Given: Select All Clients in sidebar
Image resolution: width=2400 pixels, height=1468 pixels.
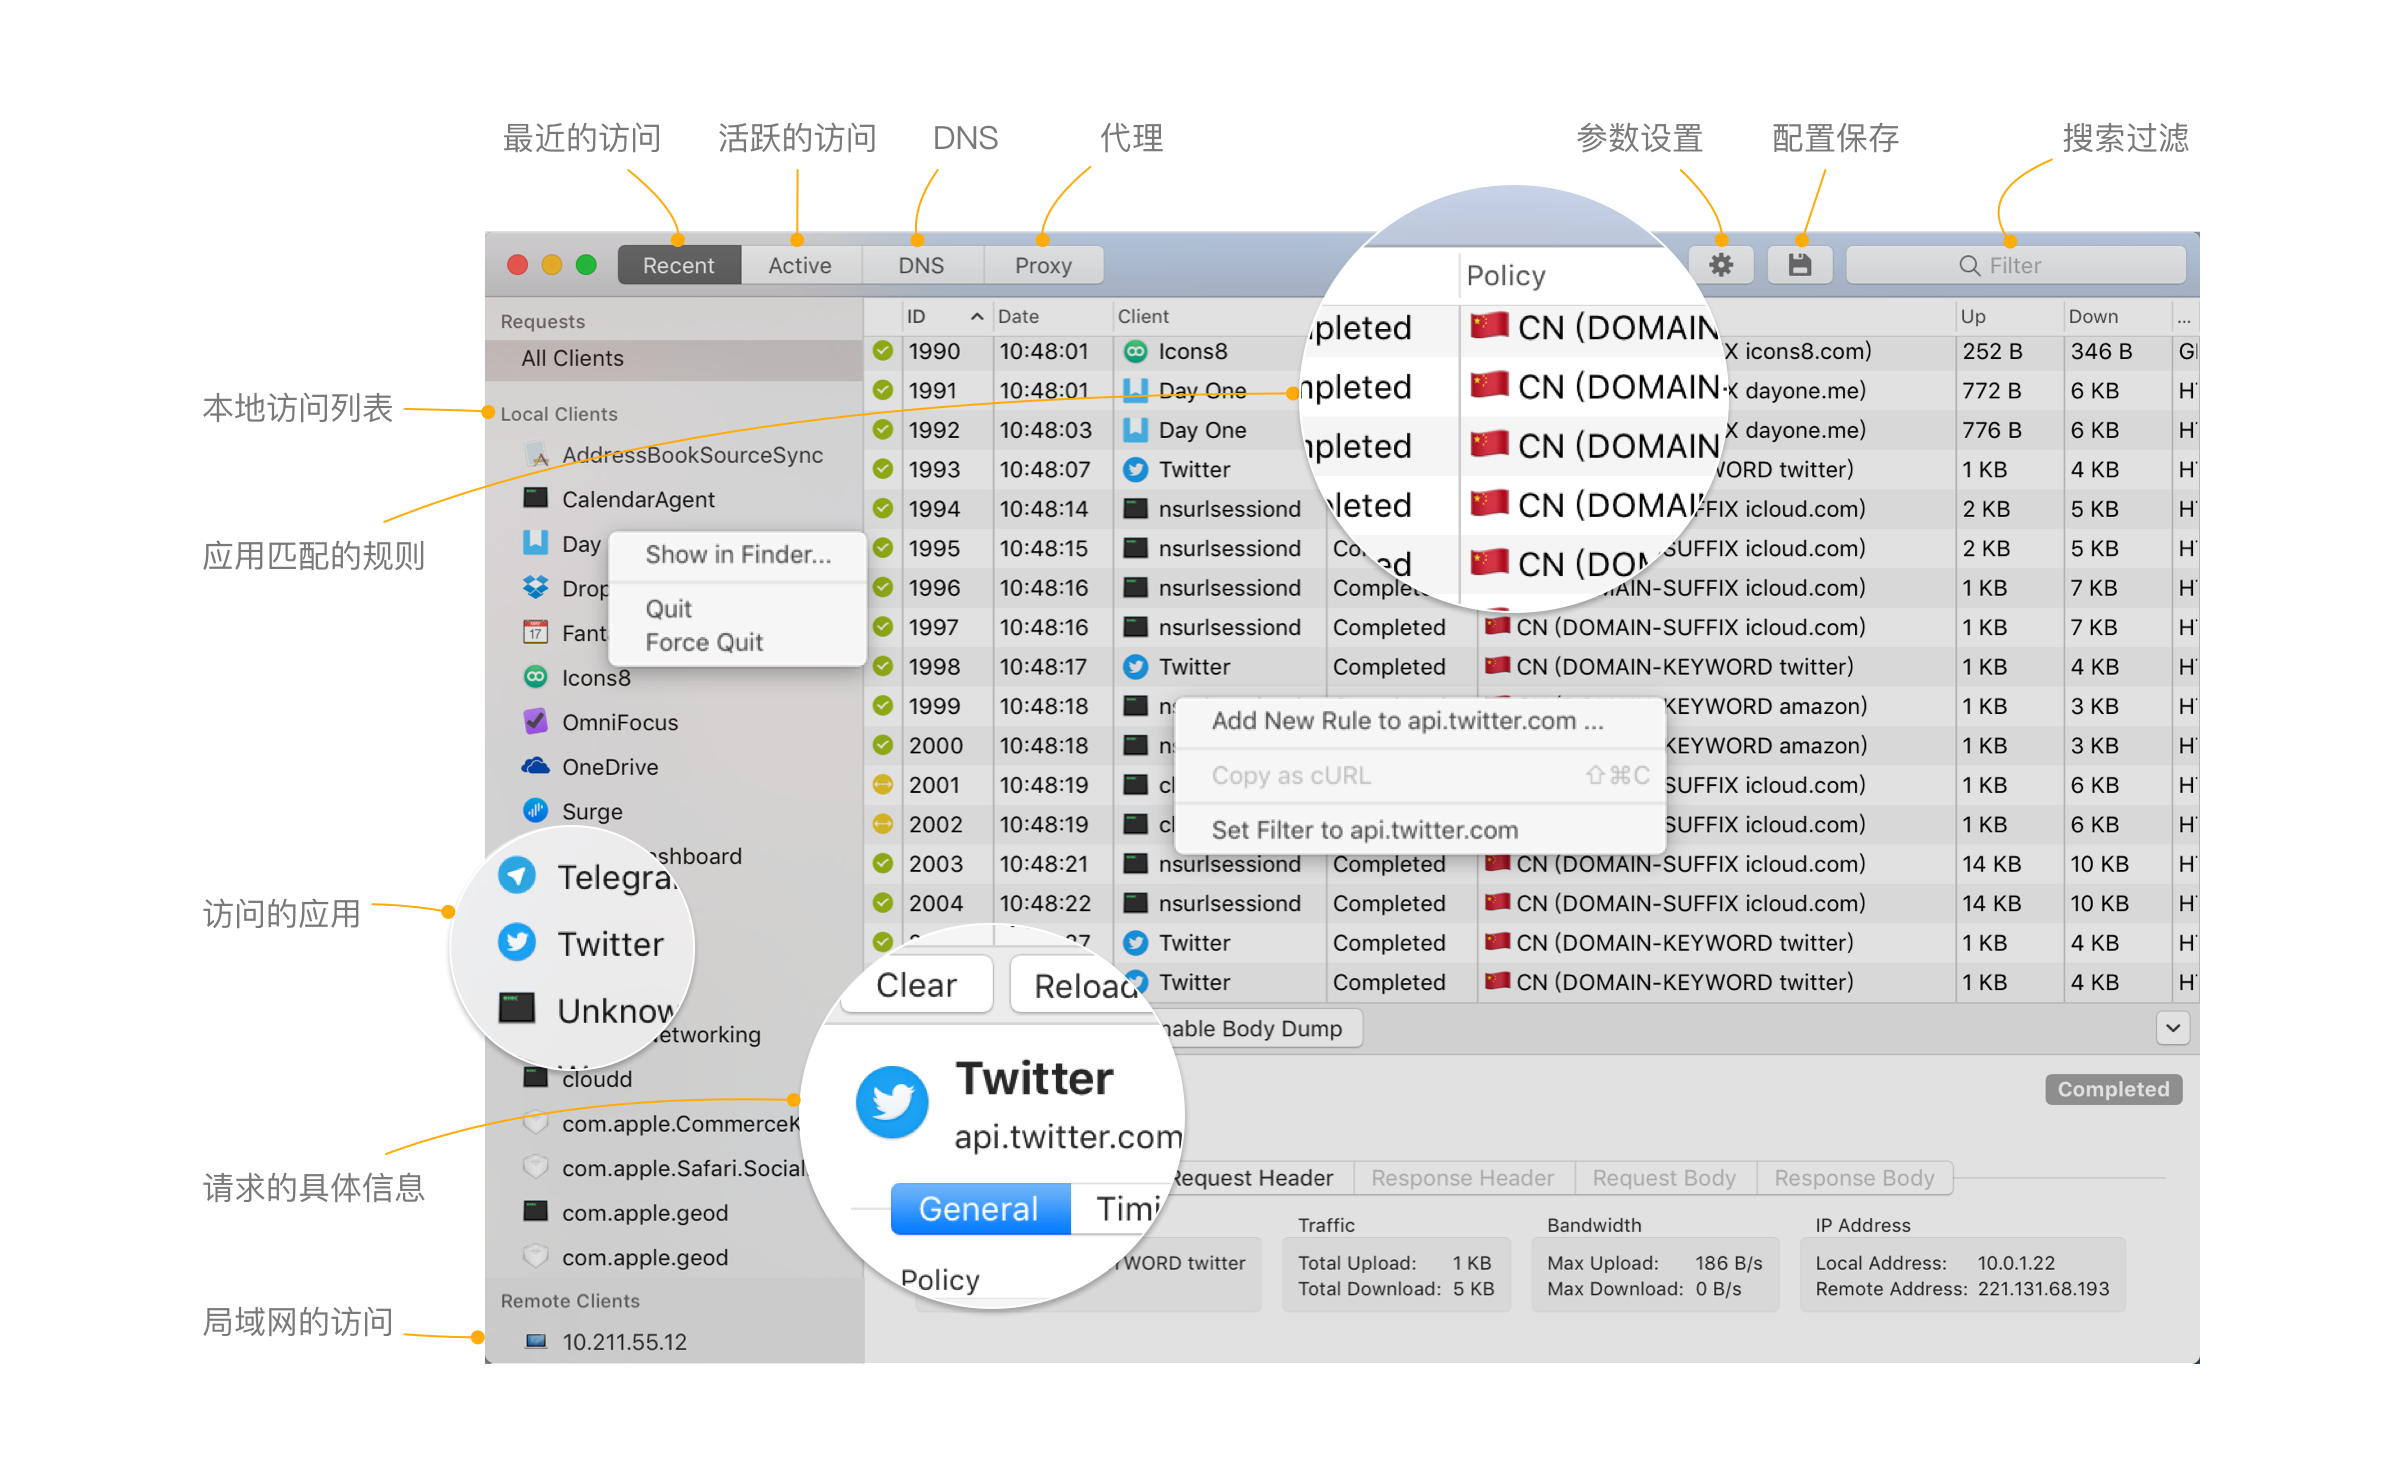Looking at the screenshot, I should (x=674, y=358).
